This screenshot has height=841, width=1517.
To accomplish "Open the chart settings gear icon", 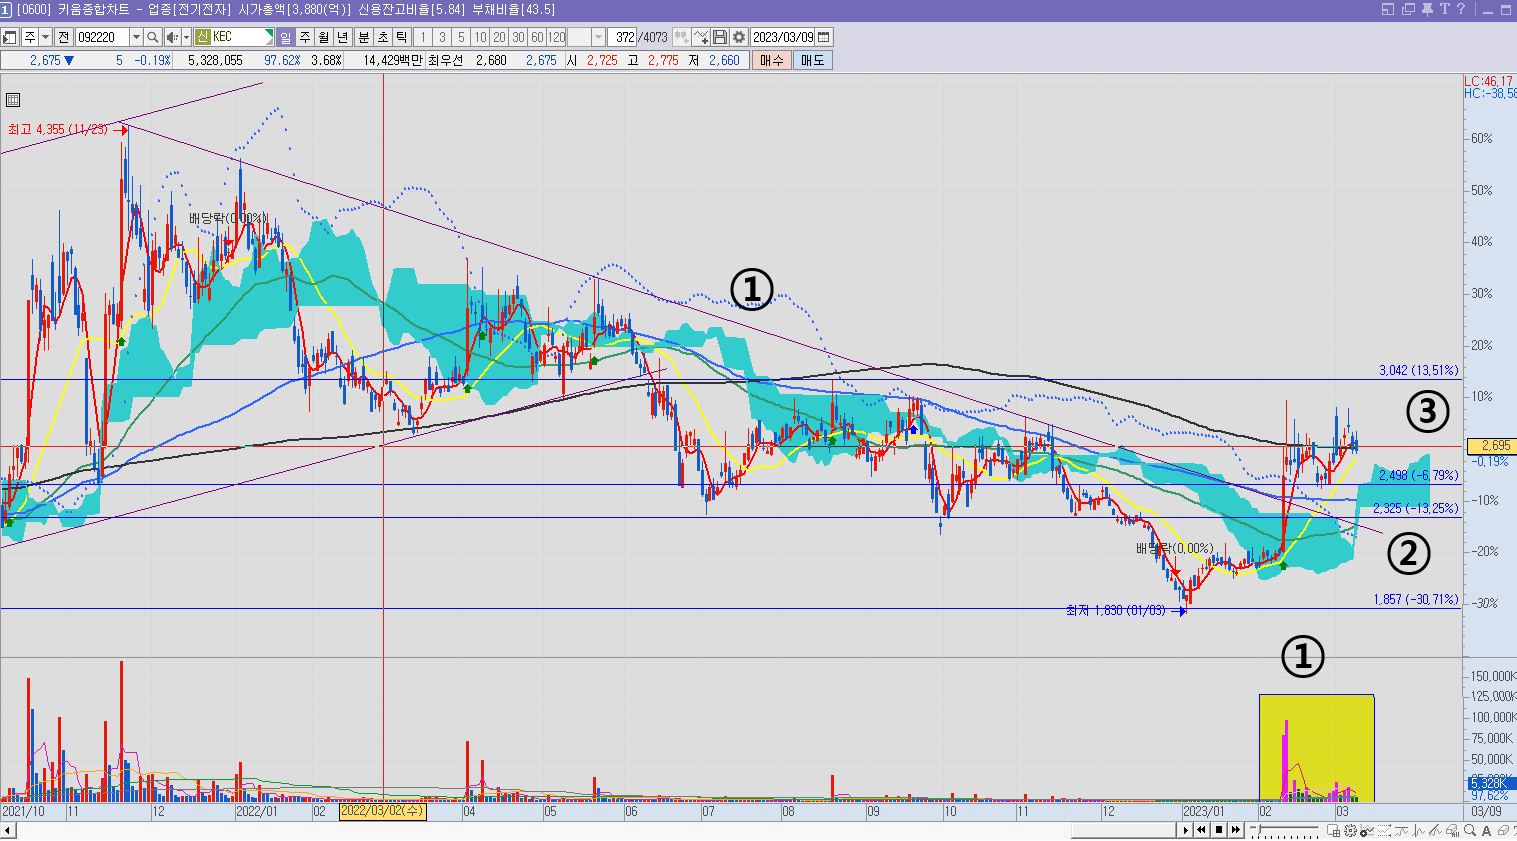I will click(739, 37).
